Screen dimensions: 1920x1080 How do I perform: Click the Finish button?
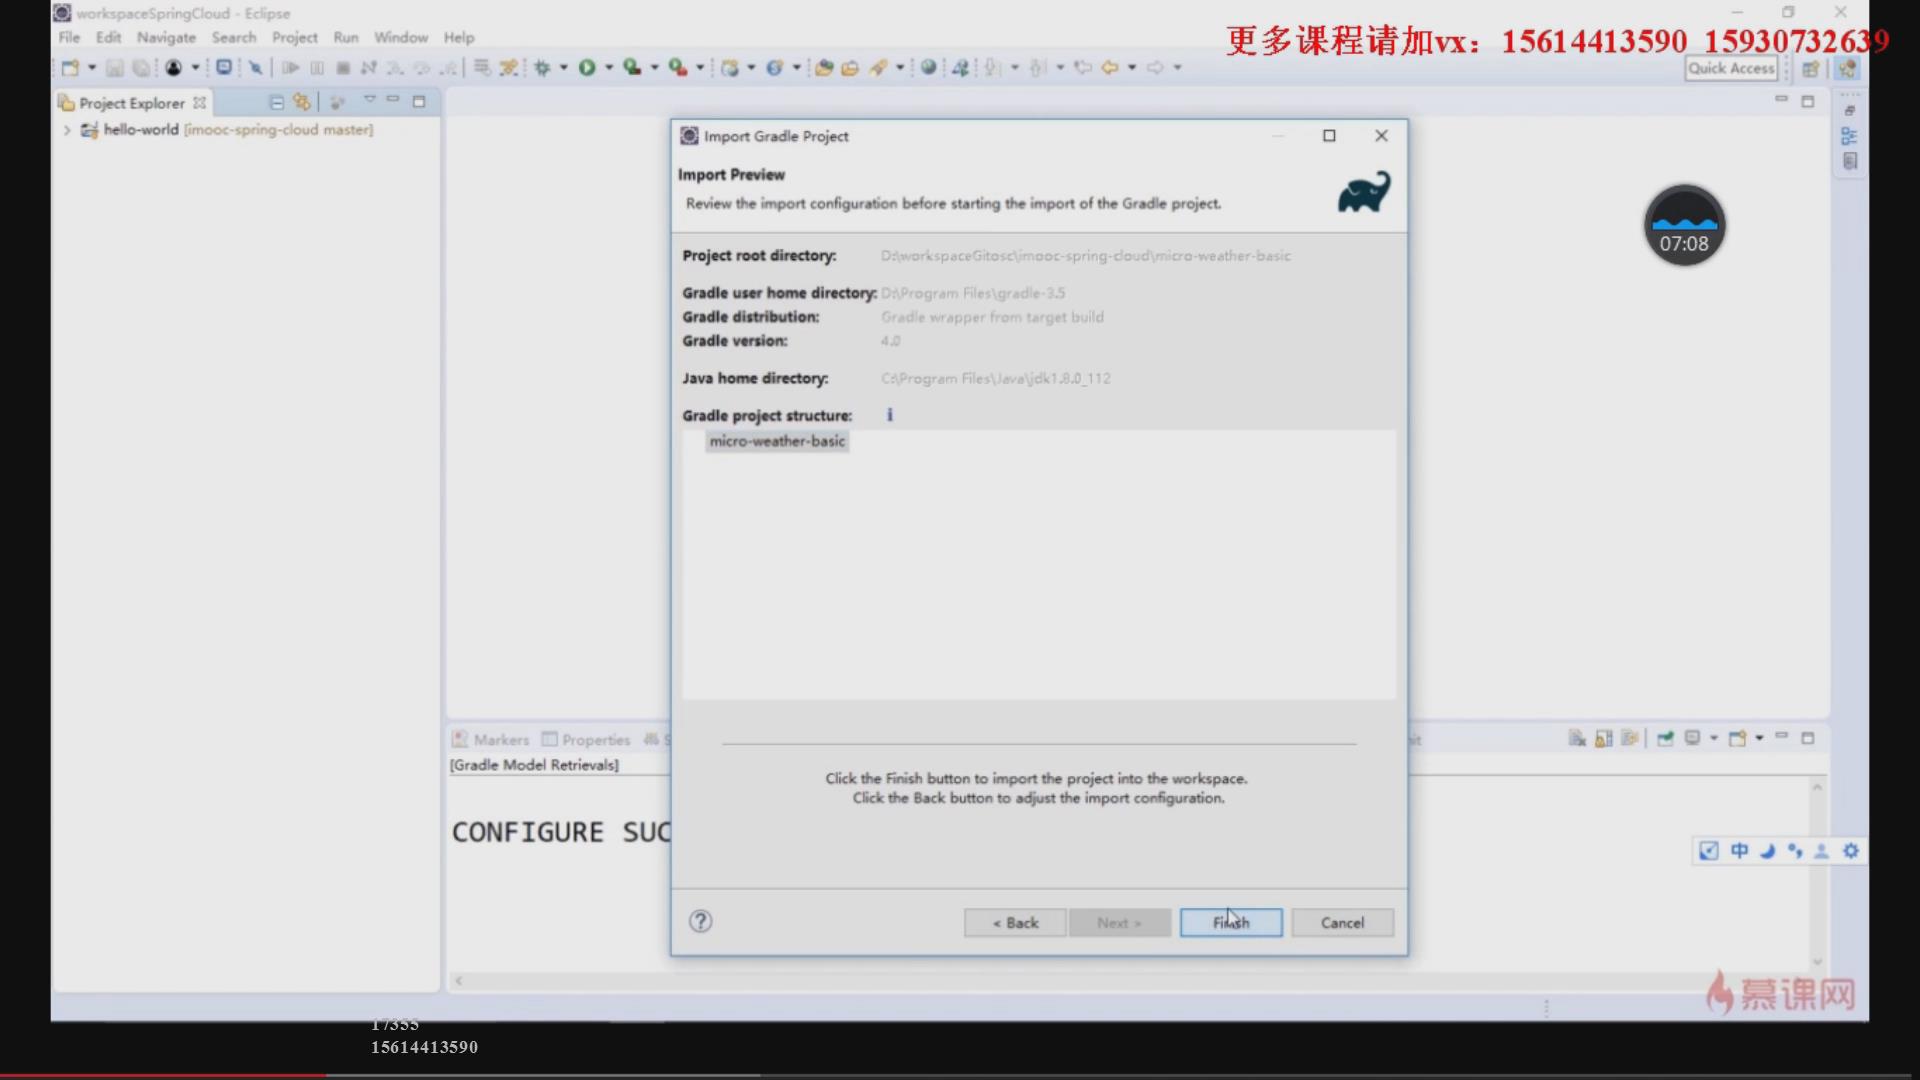point(1230,922)
